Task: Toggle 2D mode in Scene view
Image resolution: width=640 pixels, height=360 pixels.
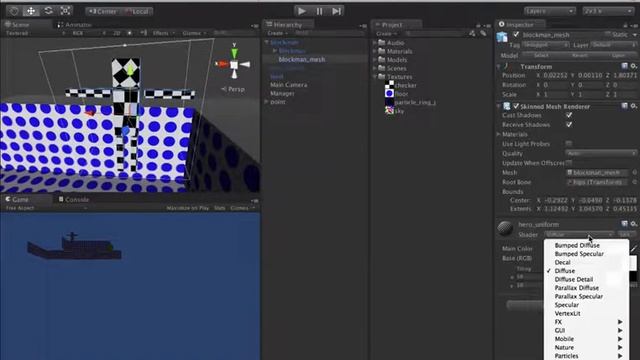Action: [117, 33]
